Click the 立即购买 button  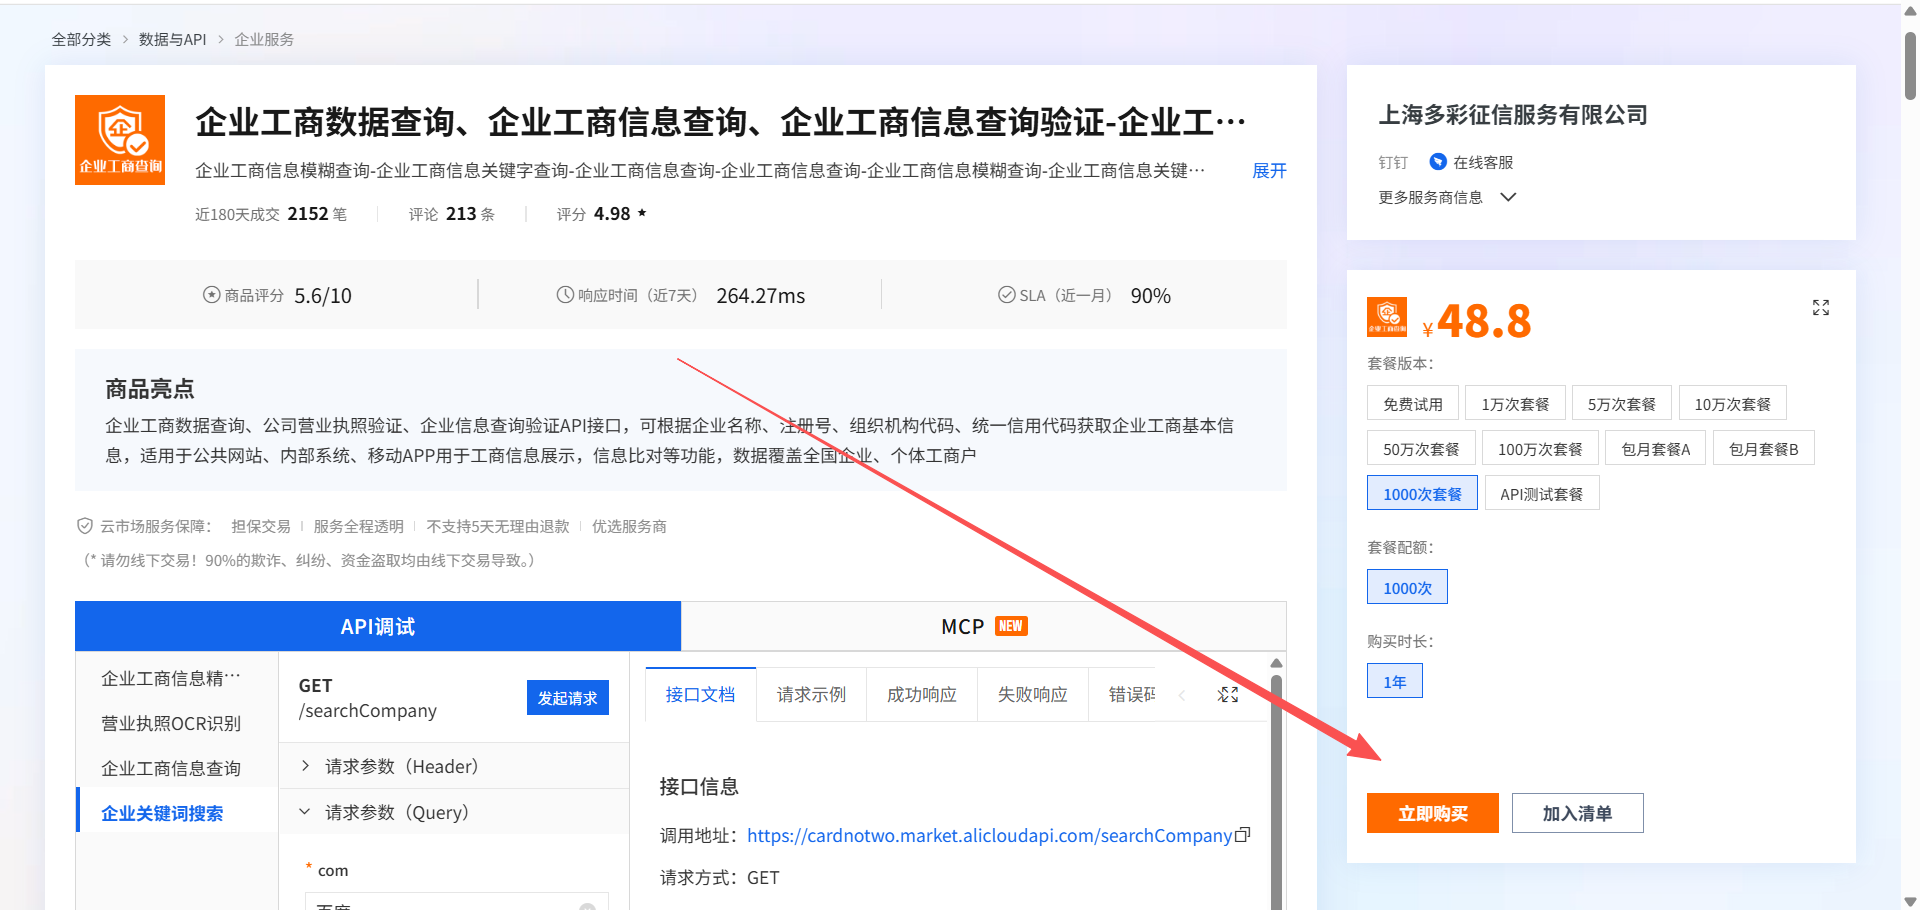tap(1432, 813)
